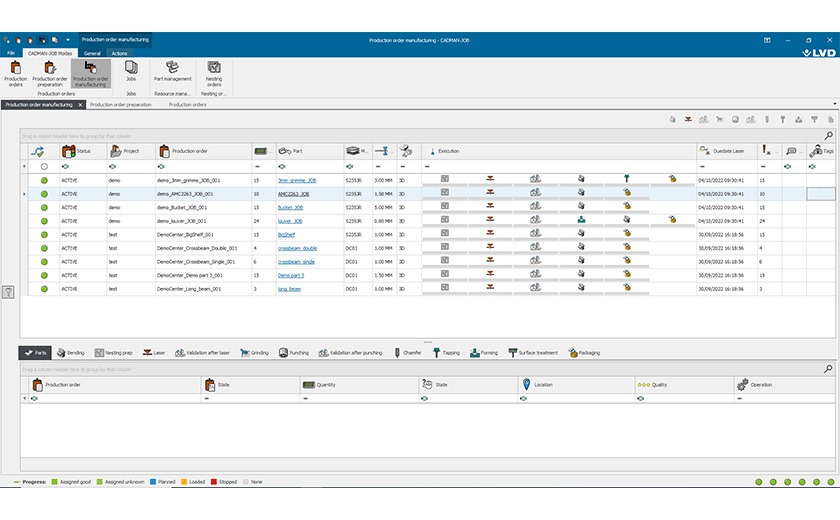The image size is (840, 520).
Task: Open the crossbeam_double part link
Action: click(297, 248)
